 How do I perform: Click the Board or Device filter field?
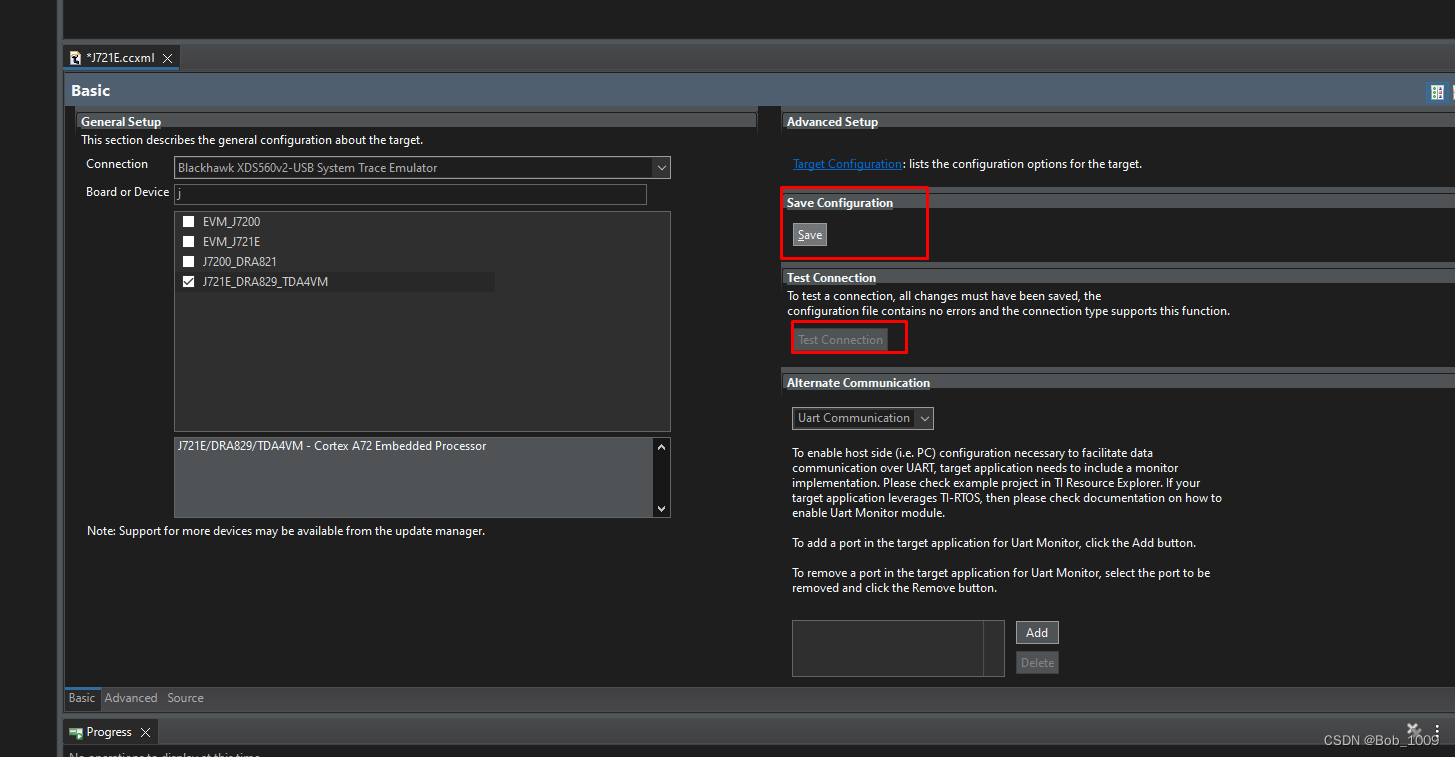(410, 194)
